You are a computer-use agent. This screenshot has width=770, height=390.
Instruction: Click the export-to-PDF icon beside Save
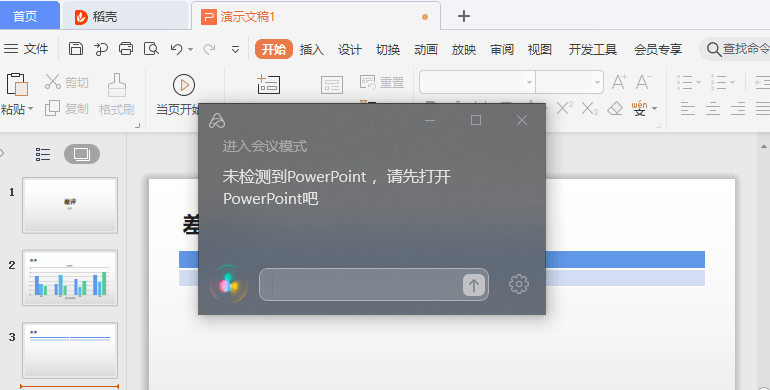[x=101, y=49]
